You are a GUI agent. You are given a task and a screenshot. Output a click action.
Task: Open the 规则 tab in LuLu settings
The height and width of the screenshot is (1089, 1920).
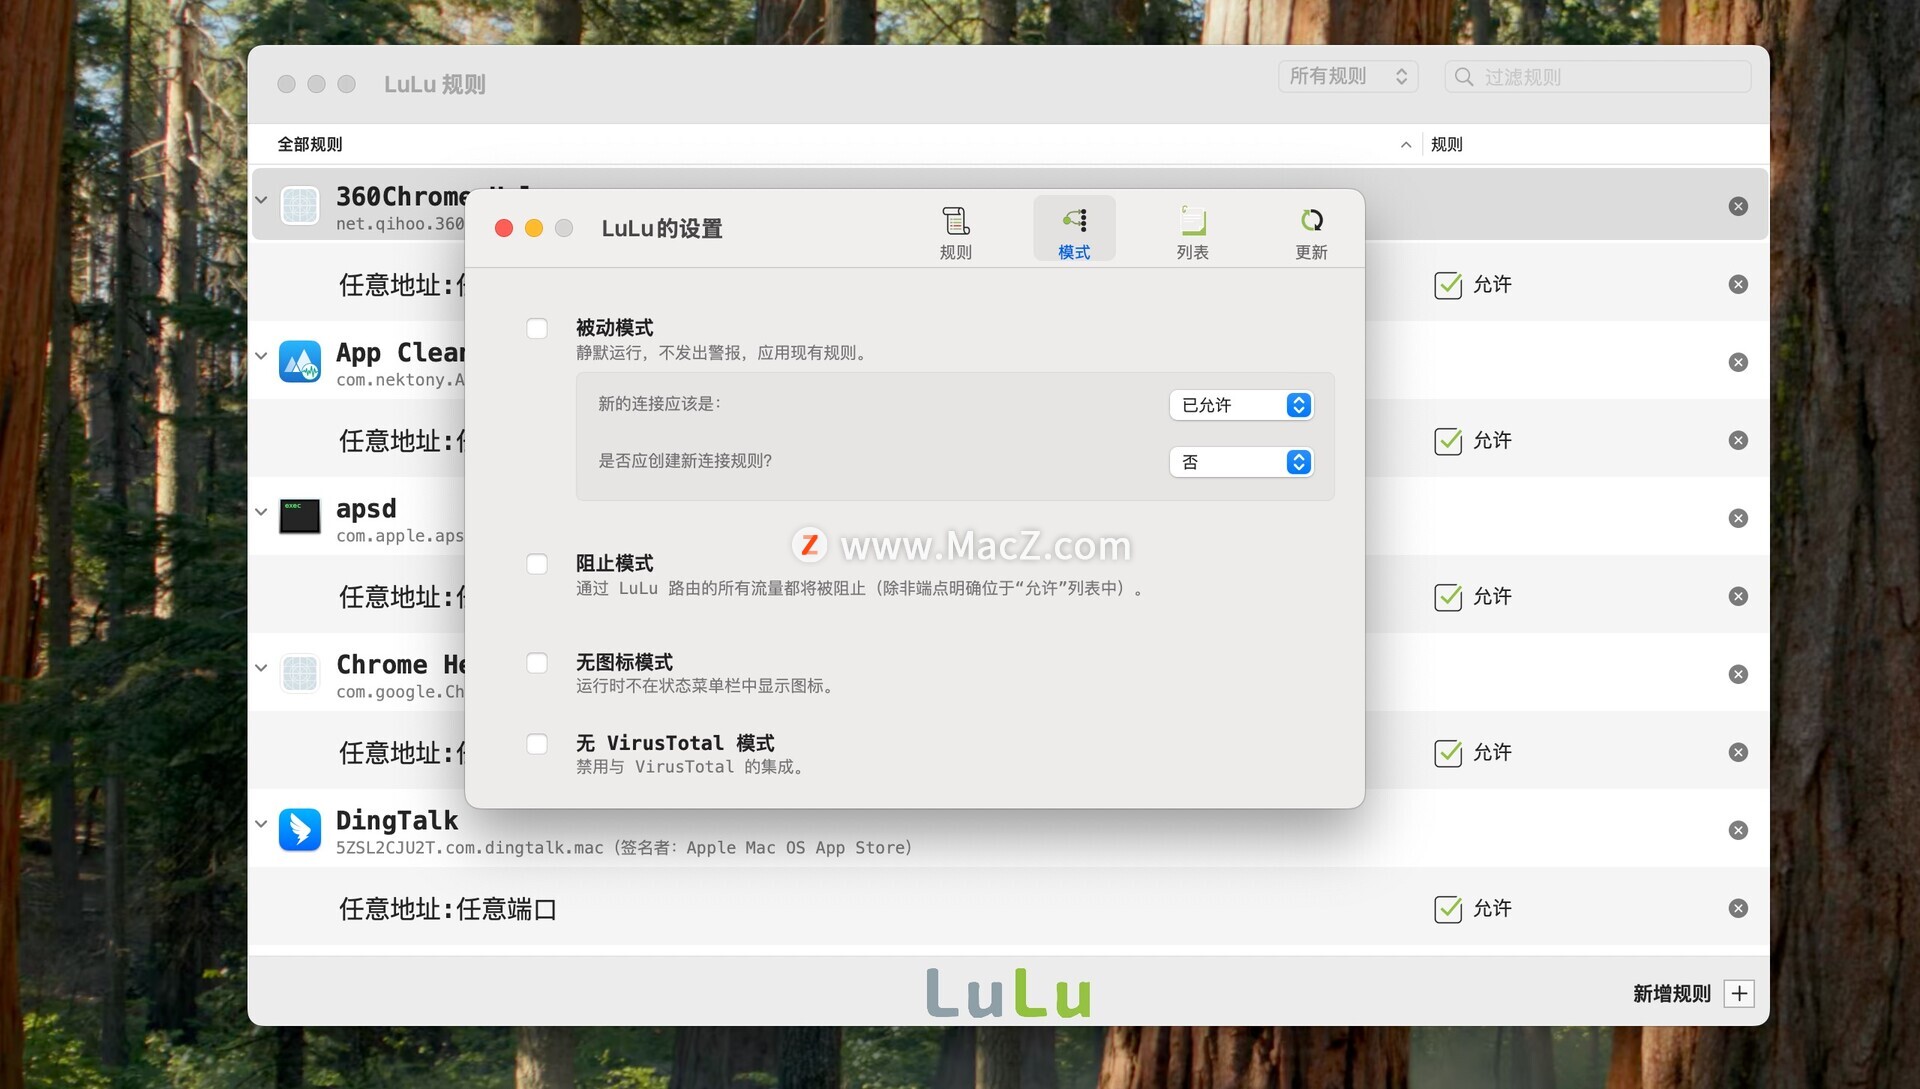(x=955, y=231)
